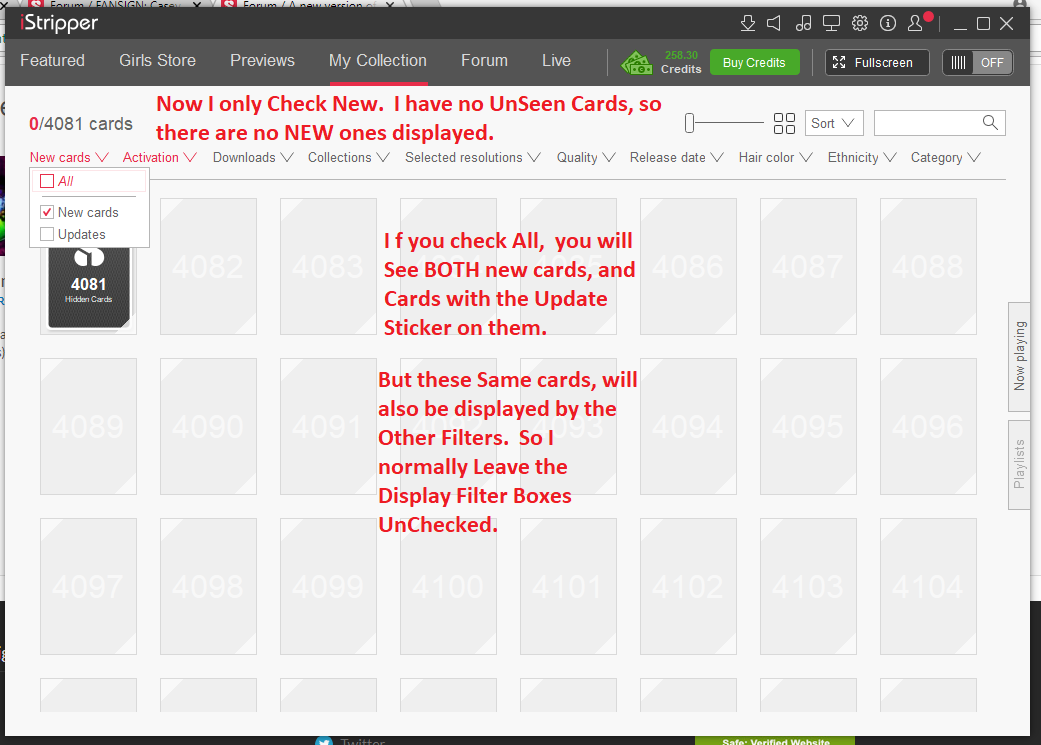The width and height of the screenshot is (1041, 745).
Task: Open the Playlists side panel
Action: pyautogui.click(x=1019, y=465)
